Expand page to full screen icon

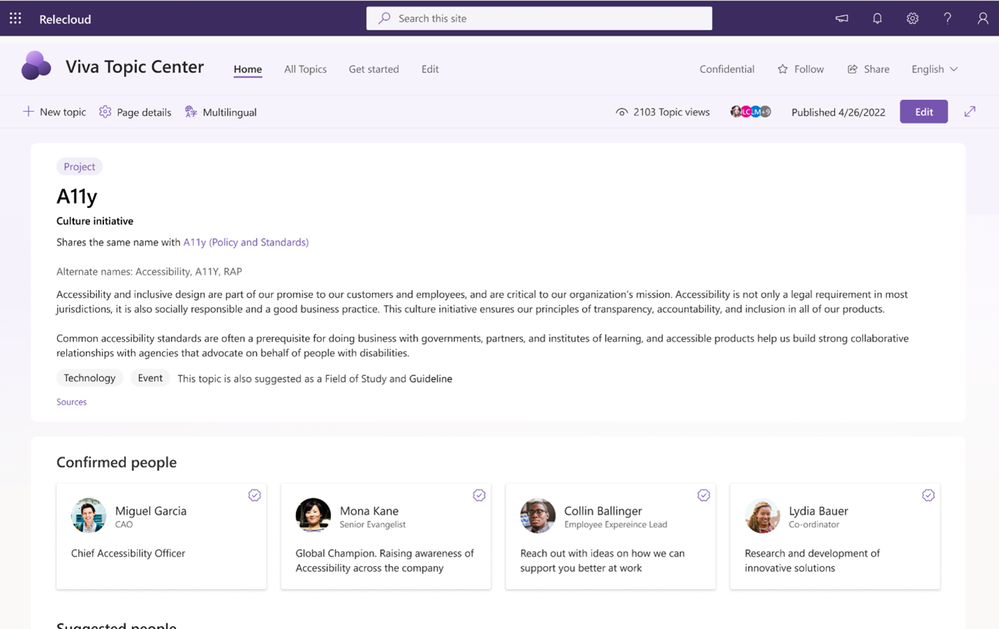point(970,112)
